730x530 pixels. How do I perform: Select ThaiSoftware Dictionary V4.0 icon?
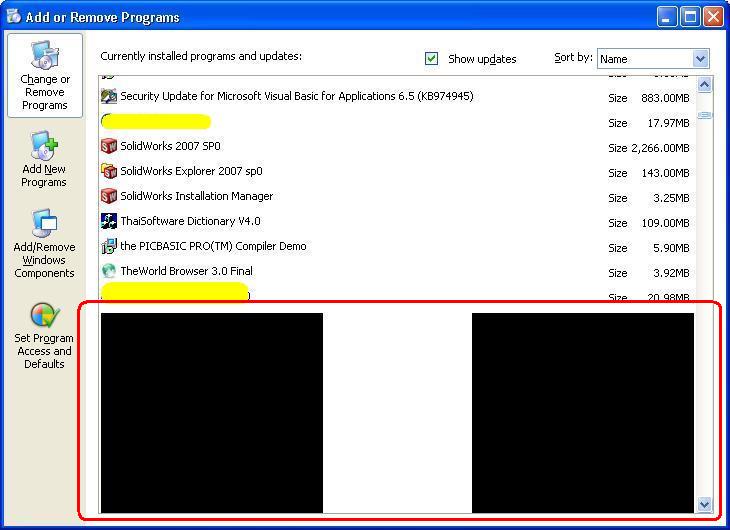pos(109,221)
